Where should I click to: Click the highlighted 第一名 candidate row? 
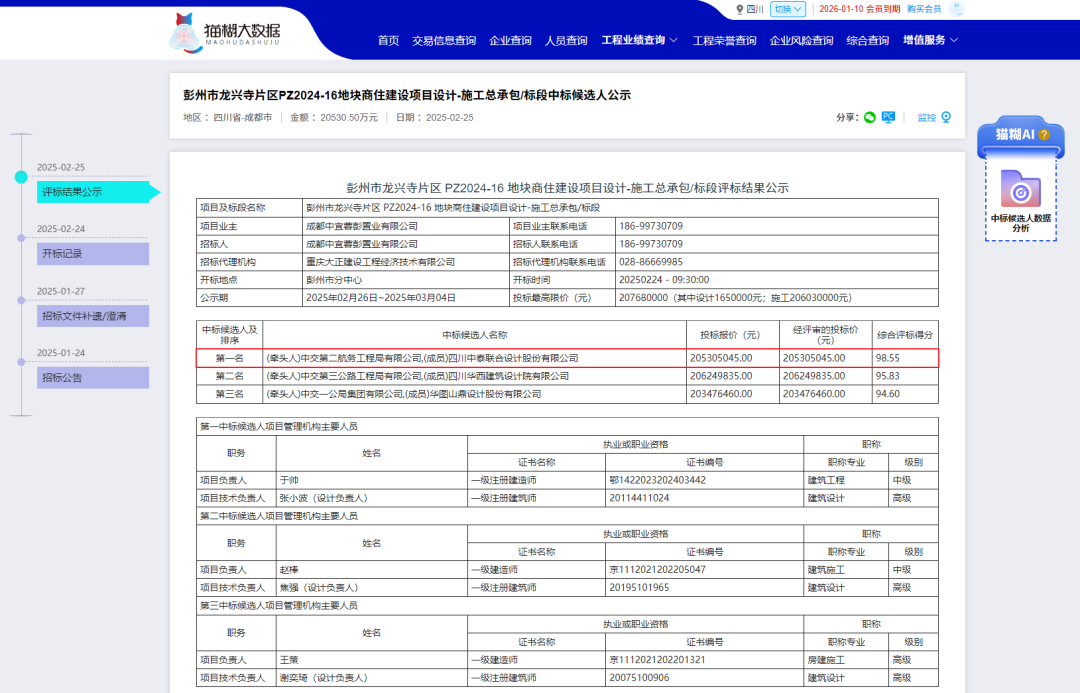(567, 358)
